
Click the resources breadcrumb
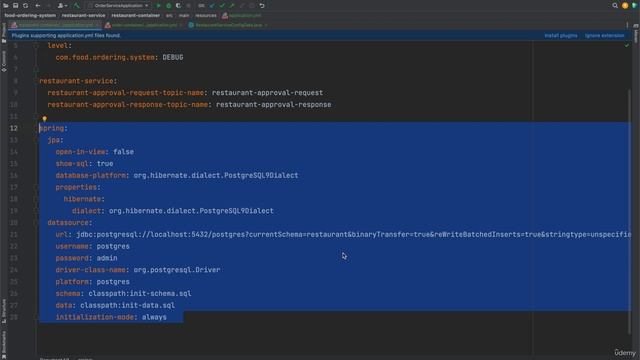coord(206,16)
